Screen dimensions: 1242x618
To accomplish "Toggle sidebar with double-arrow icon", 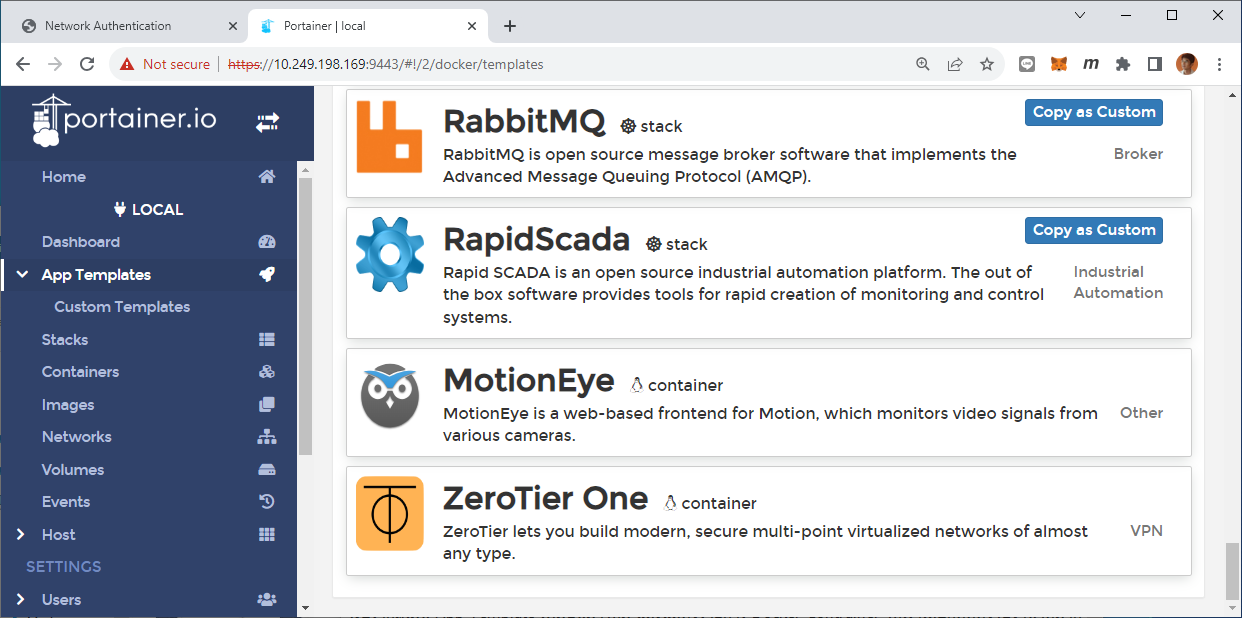I will (x=267, y=122).
